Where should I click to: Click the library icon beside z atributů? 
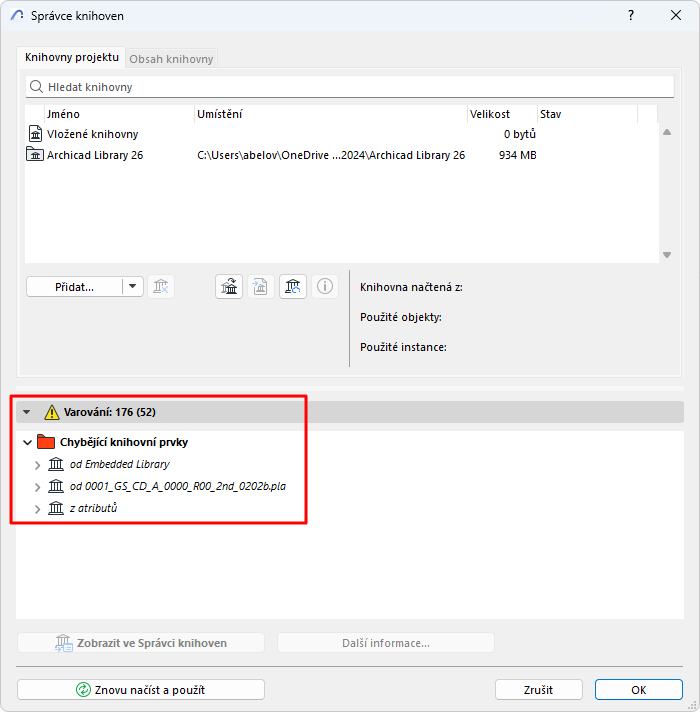pyautogui.click(x=56, y=508)
